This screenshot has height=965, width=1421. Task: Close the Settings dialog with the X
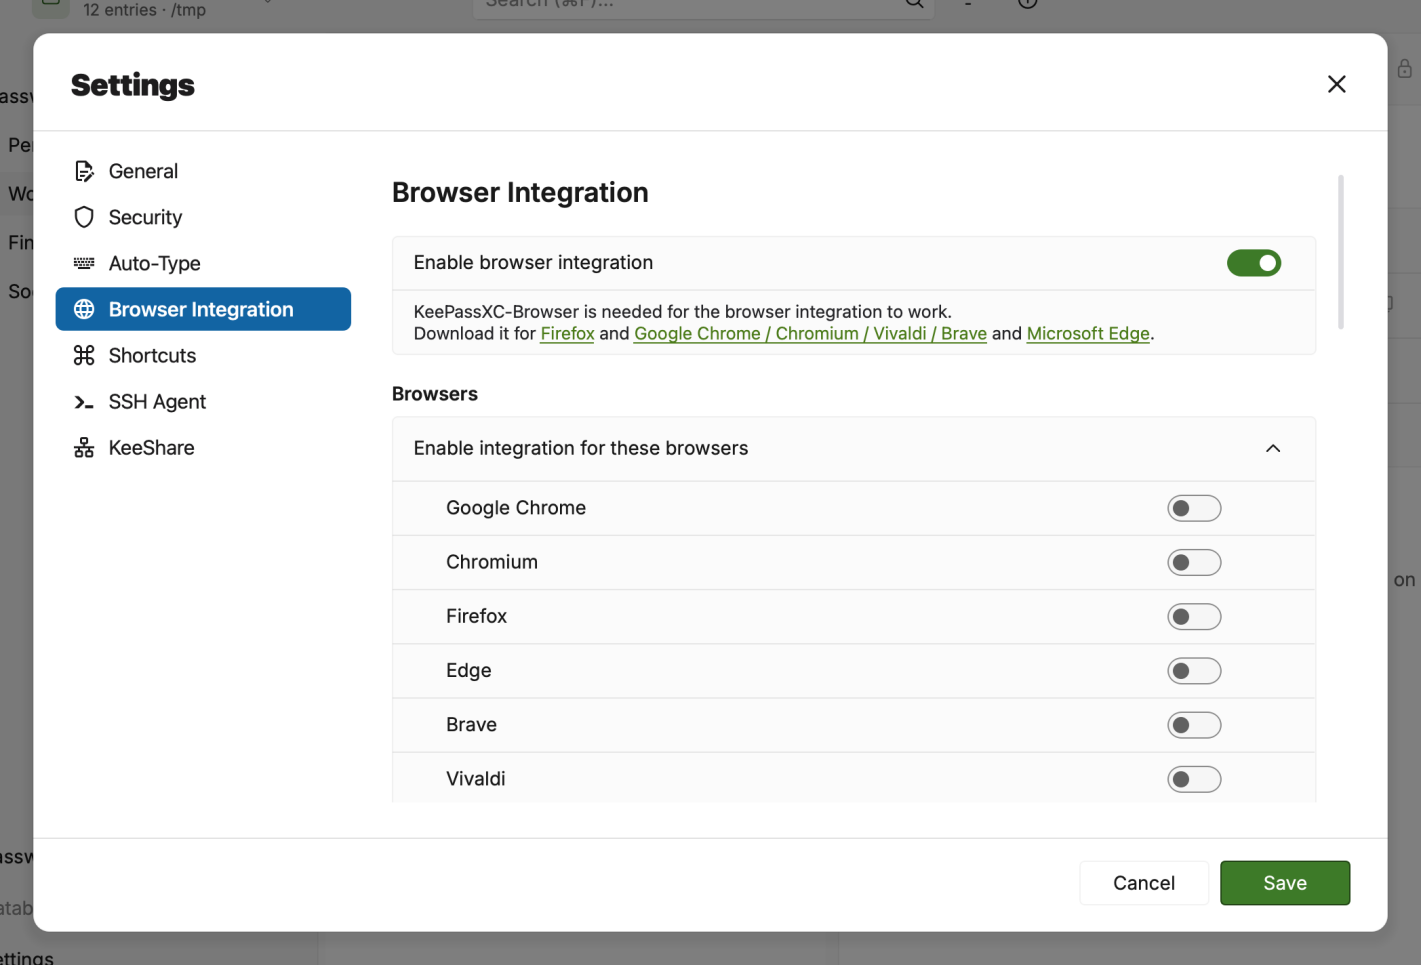pyautogui.click(x=1336, y=84)
